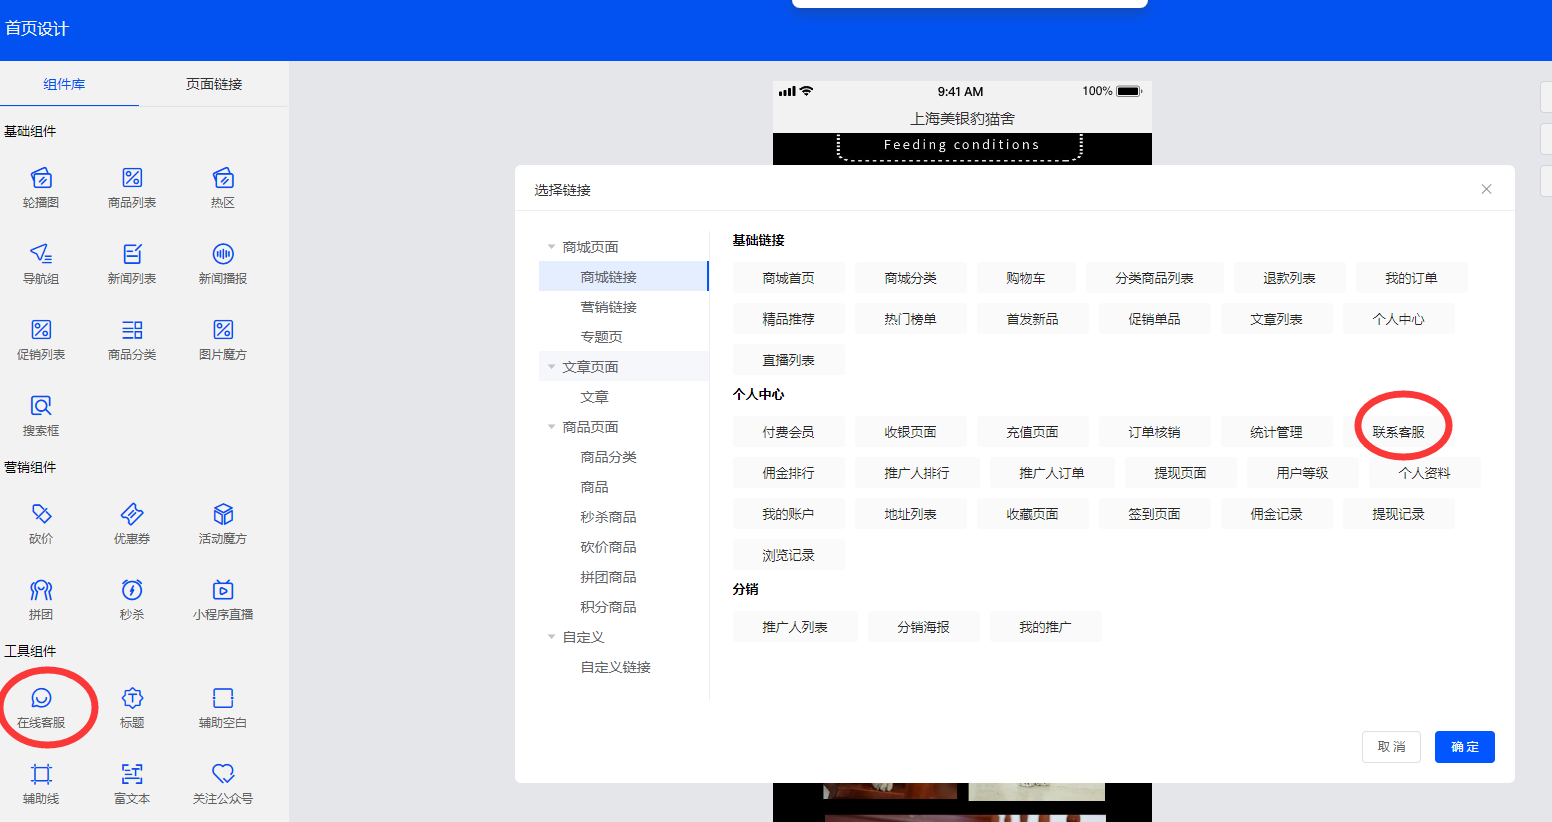Select the 优惠券 coupon component icon
1552x822 pixels.
click(132, 514)
